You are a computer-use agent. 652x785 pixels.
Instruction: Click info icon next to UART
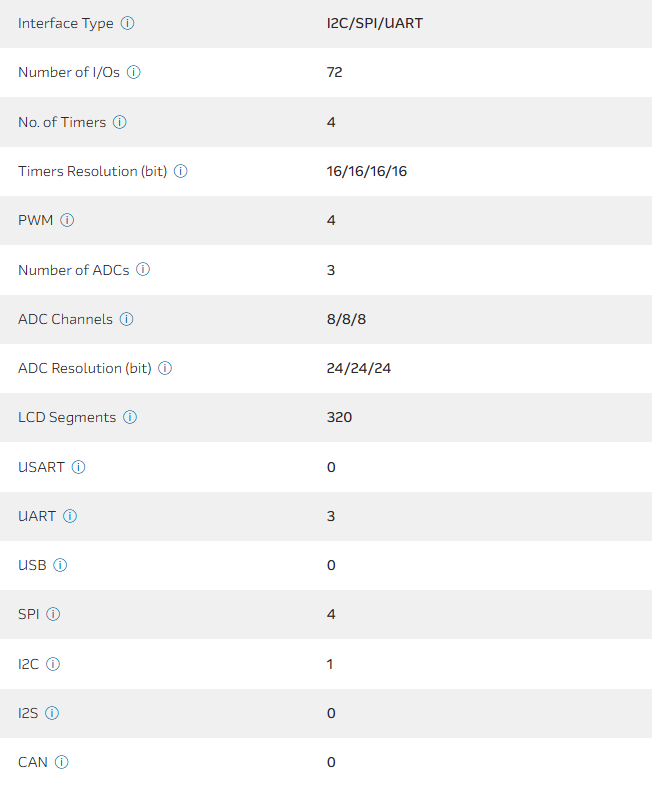(70, 516)
